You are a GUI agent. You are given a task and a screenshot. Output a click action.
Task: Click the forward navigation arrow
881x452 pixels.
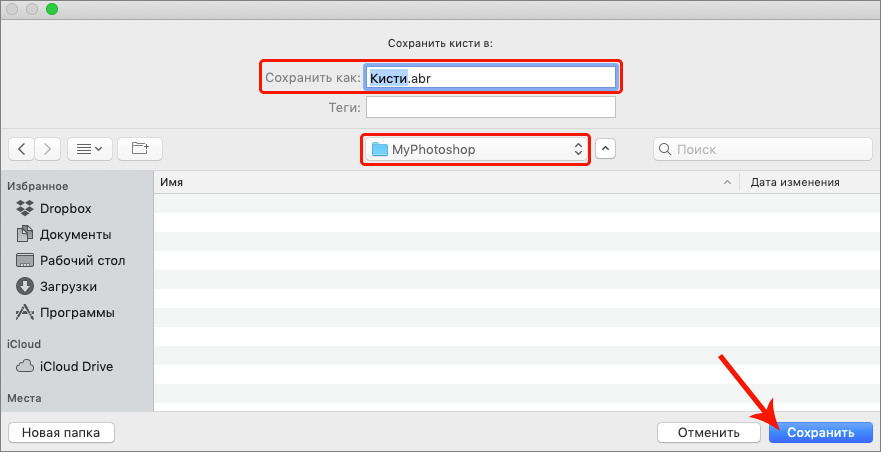coord(48,149)
